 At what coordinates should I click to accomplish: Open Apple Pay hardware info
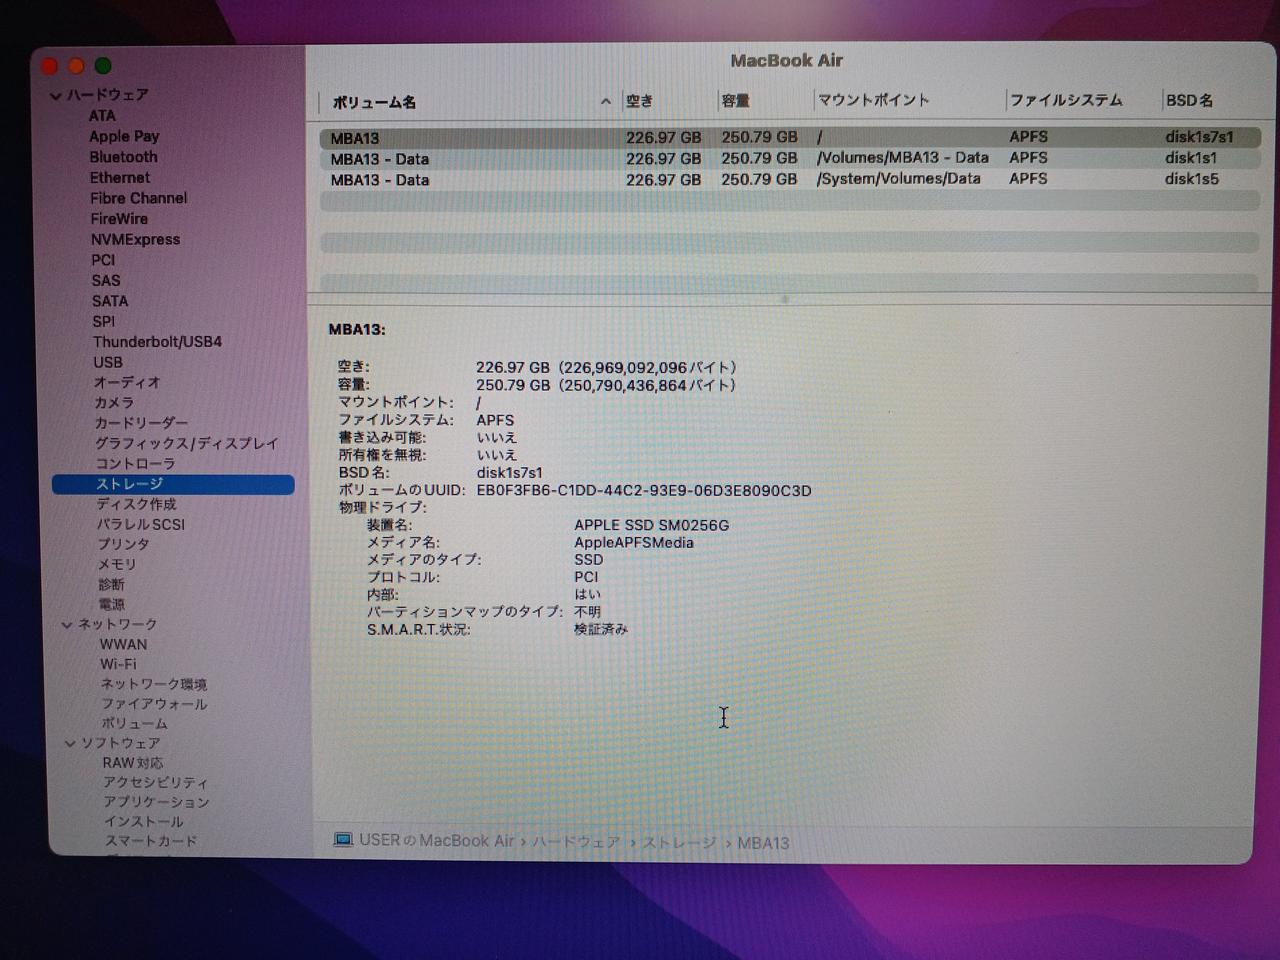(124, 137)
